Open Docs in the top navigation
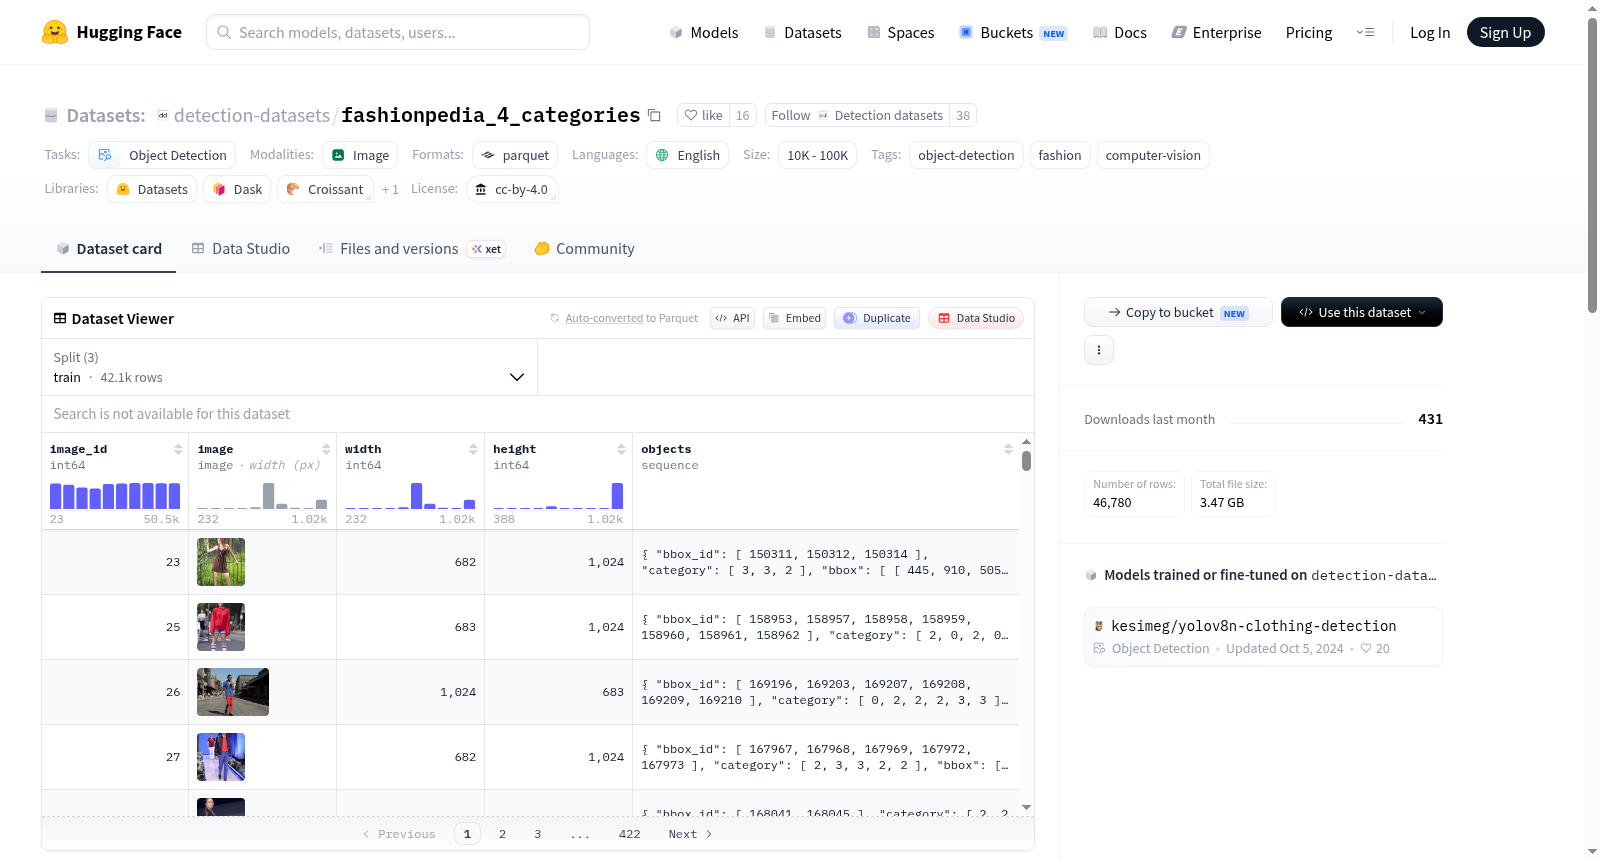This screenshot has height=861, width=1600. 1120,32
